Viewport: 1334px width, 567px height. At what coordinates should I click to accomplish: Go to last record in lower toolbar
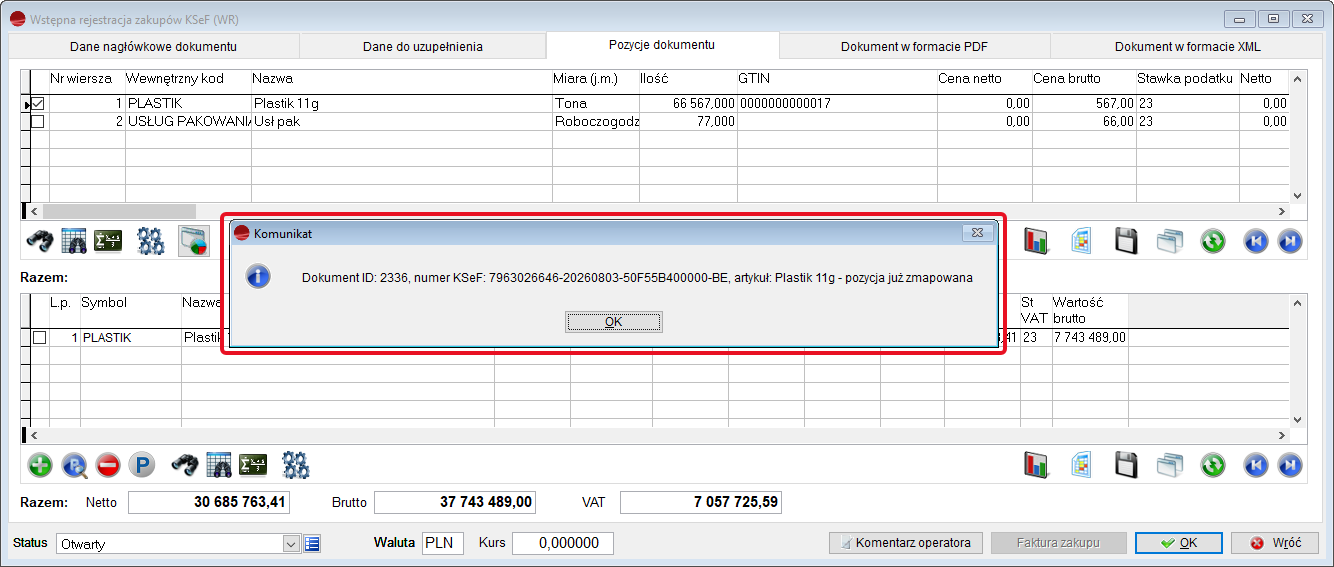click(x=1290, y=465)
